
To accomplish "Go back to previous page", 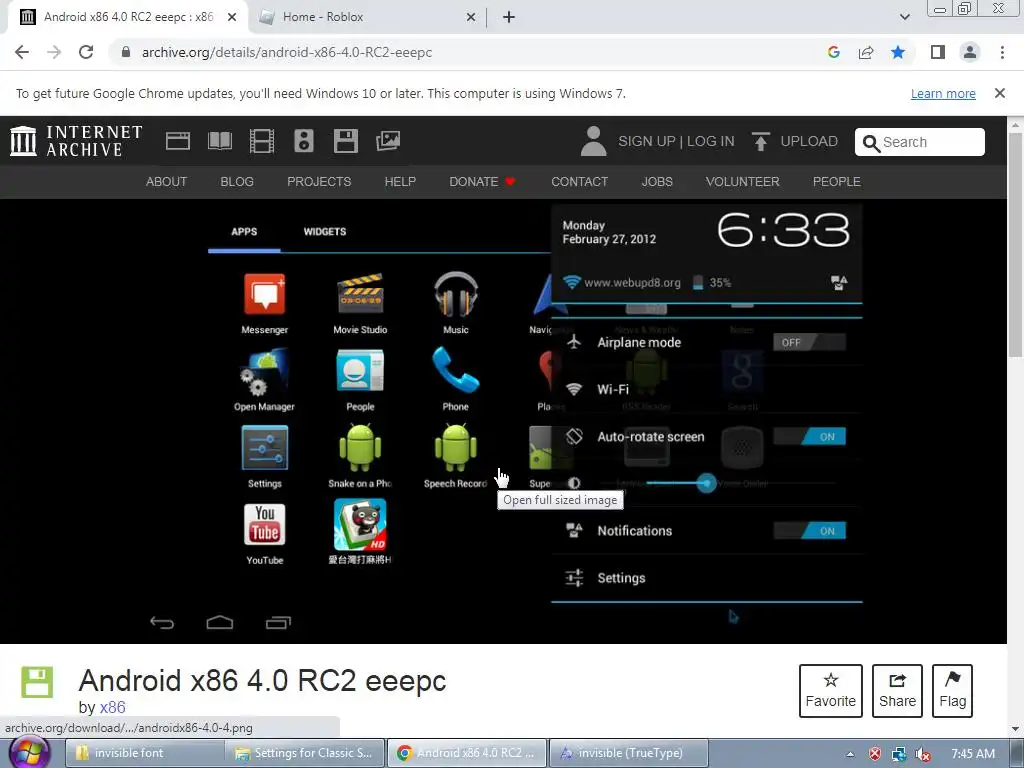I will 22,52.
